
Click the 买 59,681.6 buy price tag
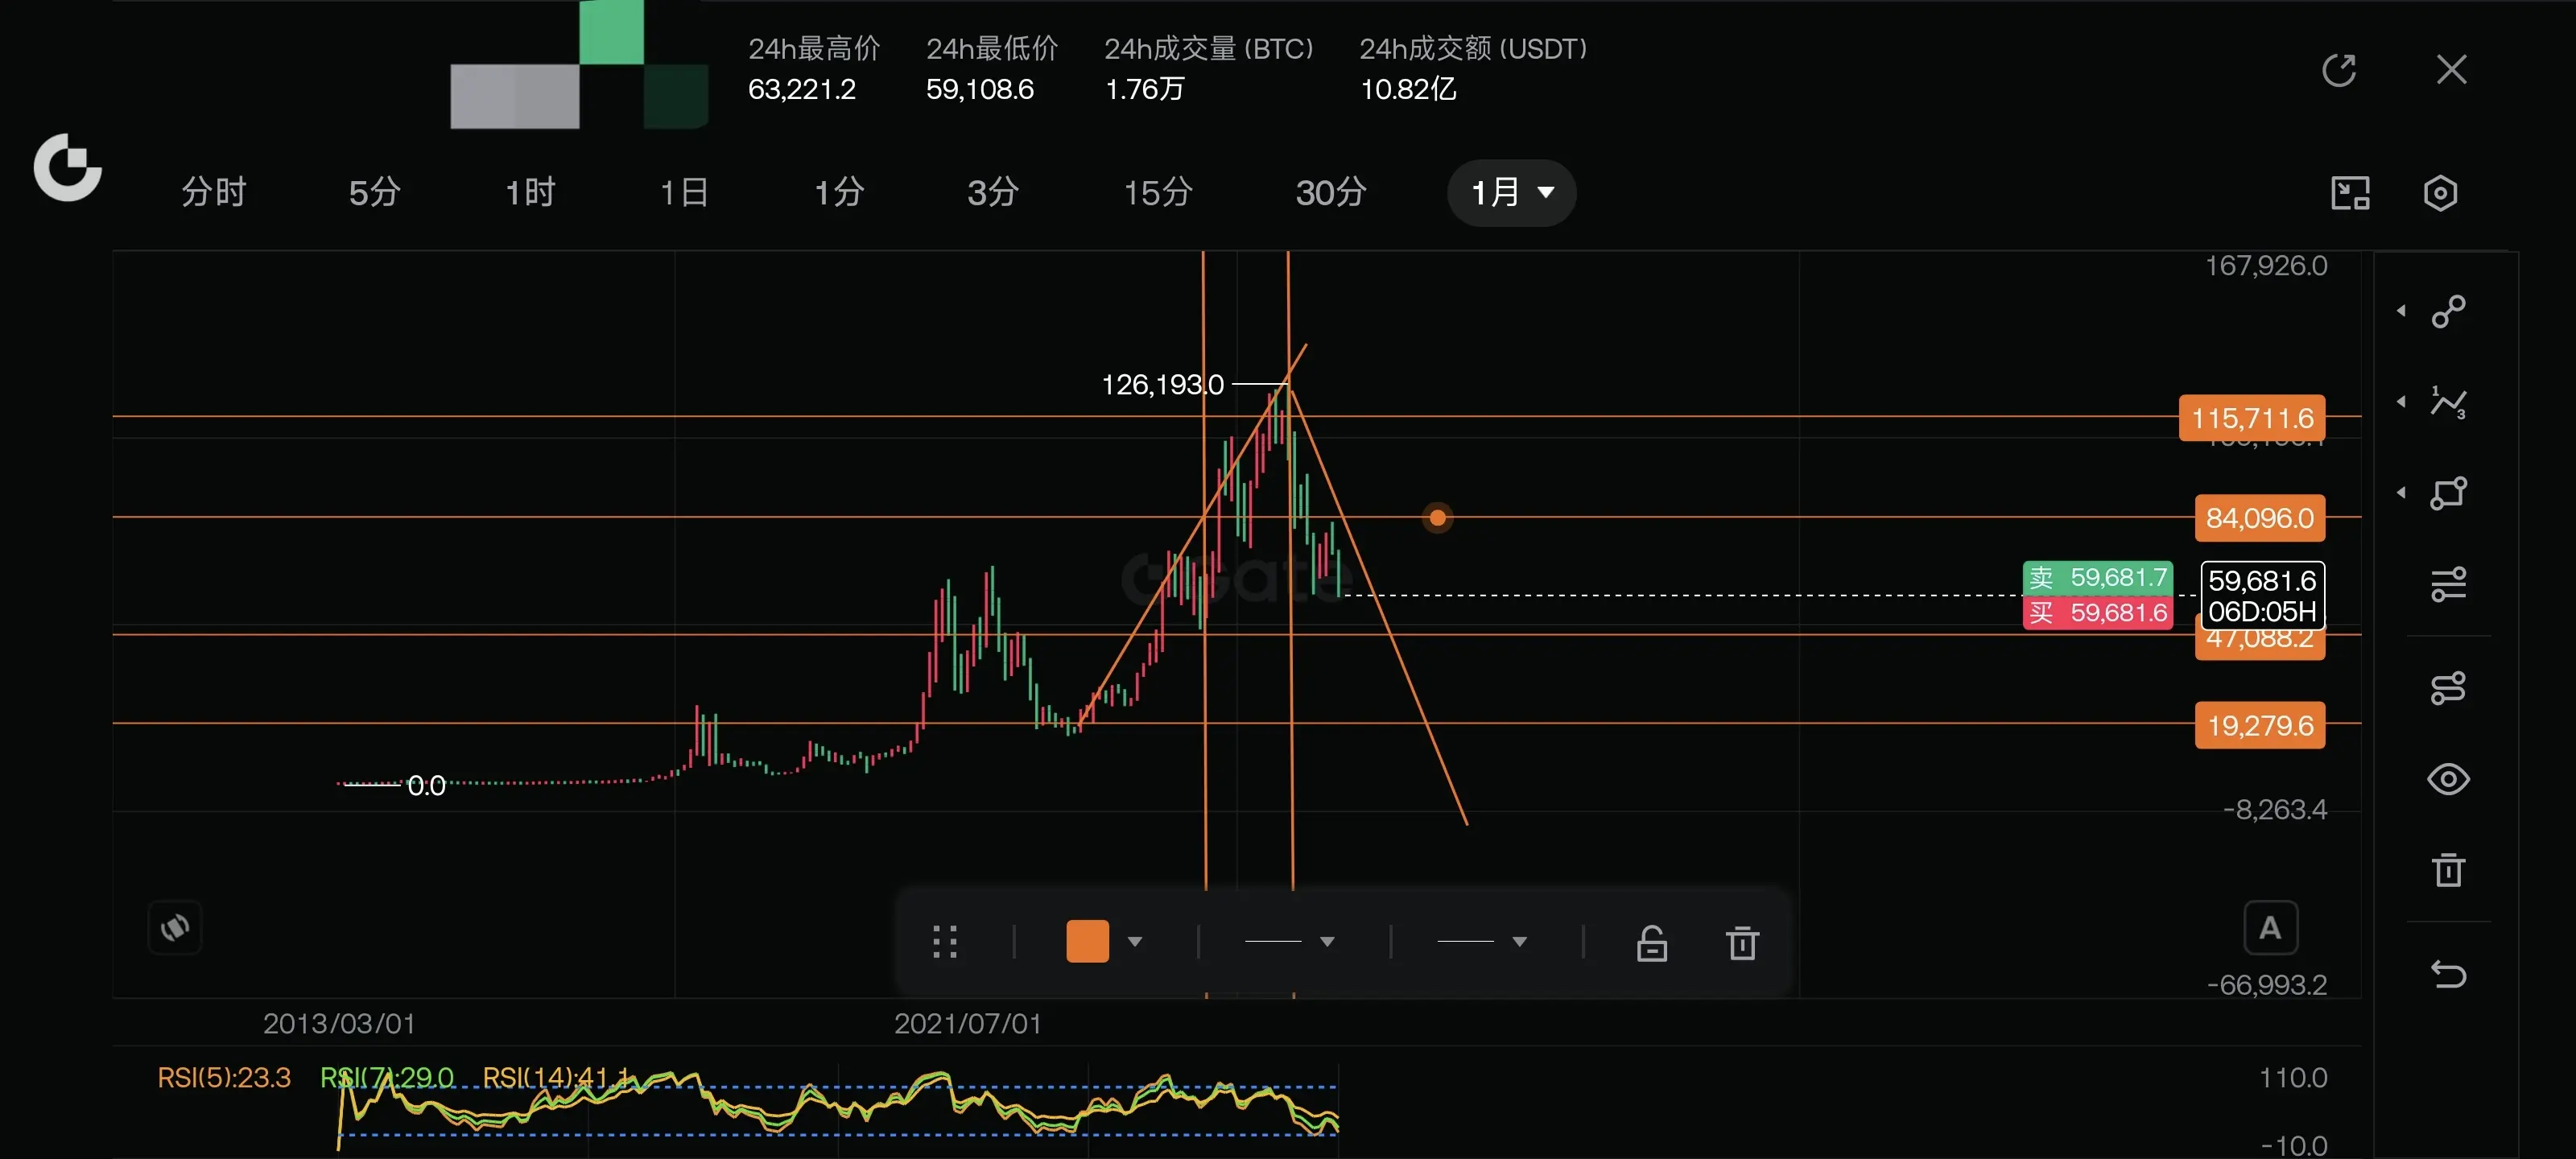coord(2097,612)
